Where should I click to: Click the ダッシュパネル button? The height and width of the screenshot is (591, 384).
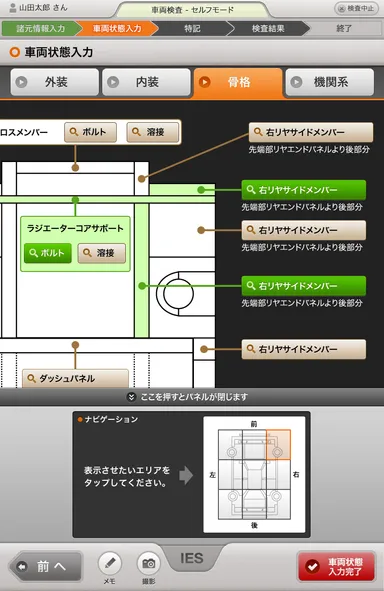tap(75, 378)
